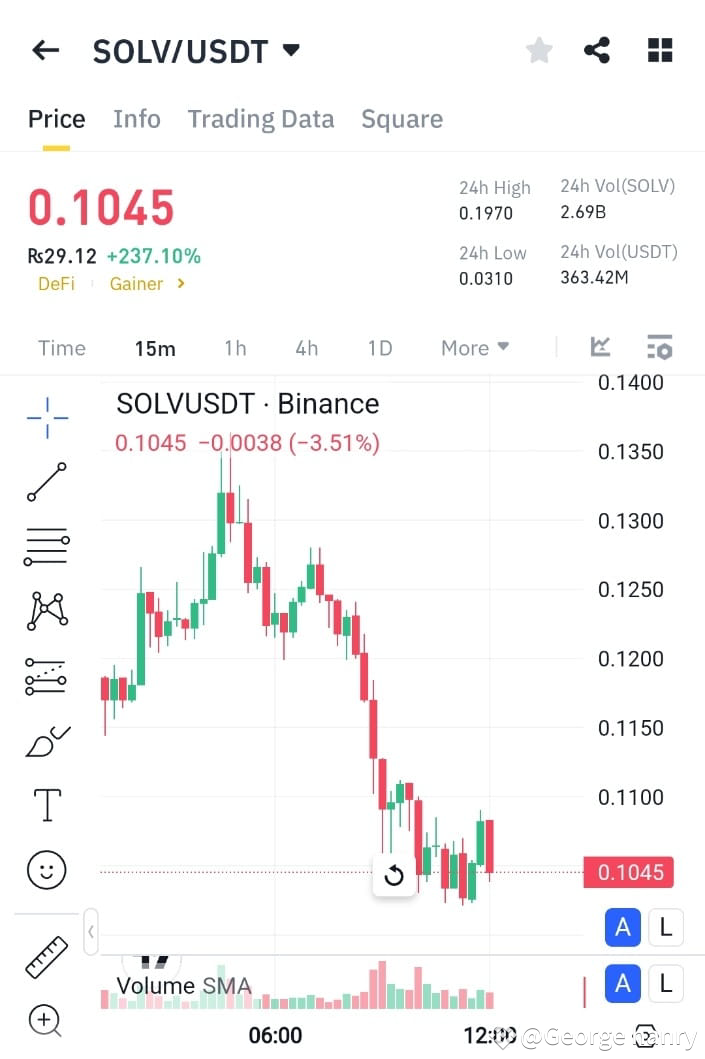The width and height of the screenshot is (705, 1059).
Task: Switch to the Trading Data tab
Action: pyautogui.click(x=260, y=118)
